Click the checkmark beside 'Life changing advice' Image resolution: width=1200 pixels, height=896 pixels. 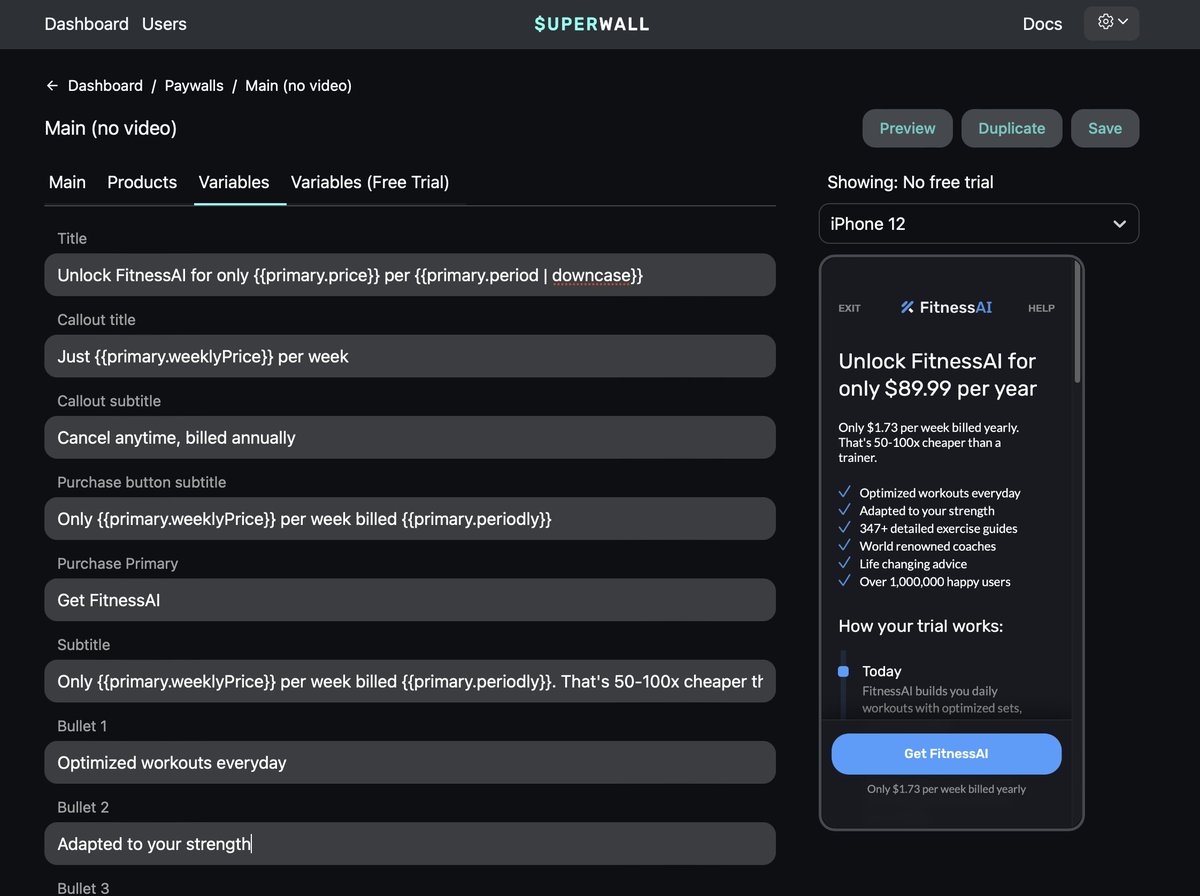click(846, 563)
